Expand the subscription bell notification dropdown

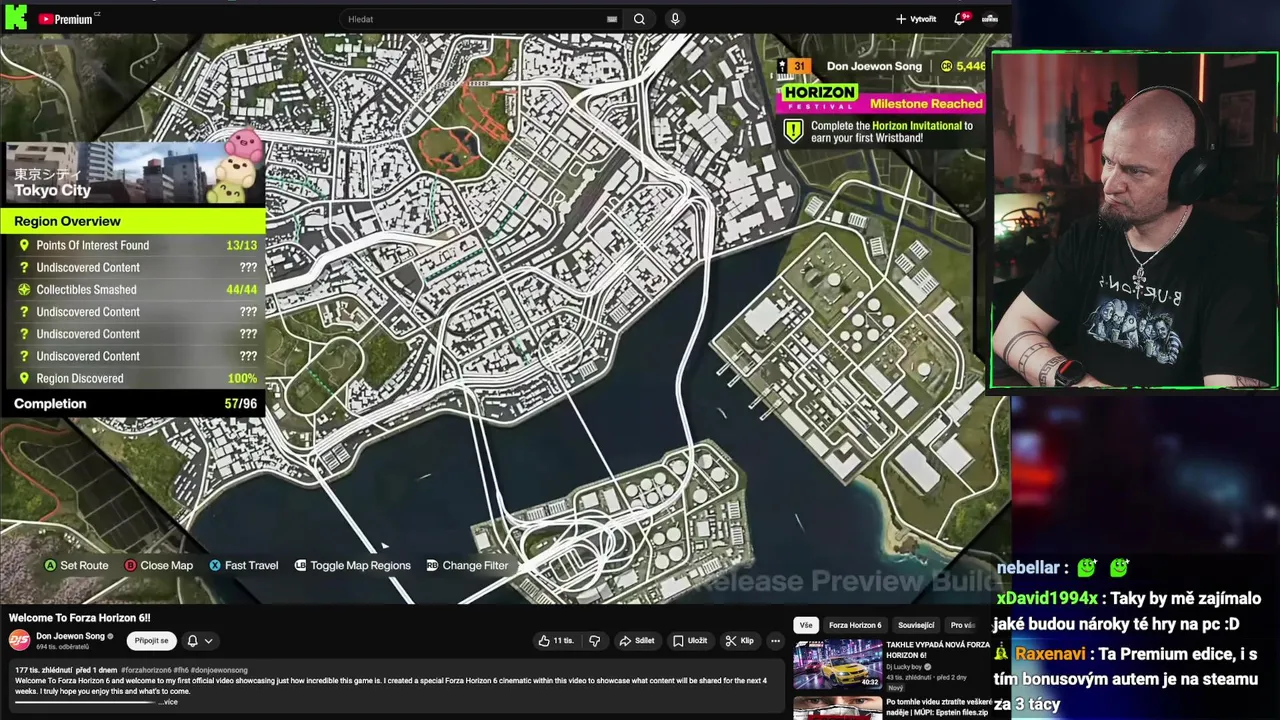[199, 641]
